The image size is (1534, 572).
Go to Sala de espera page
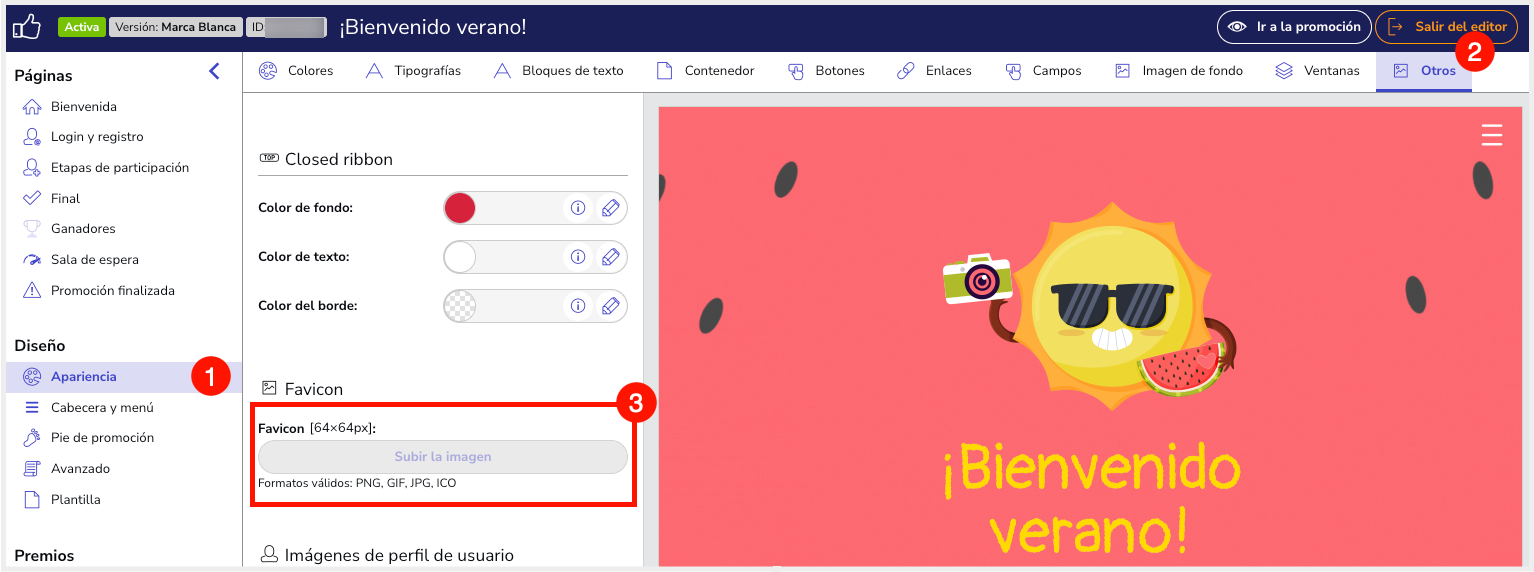coord(94,260)
